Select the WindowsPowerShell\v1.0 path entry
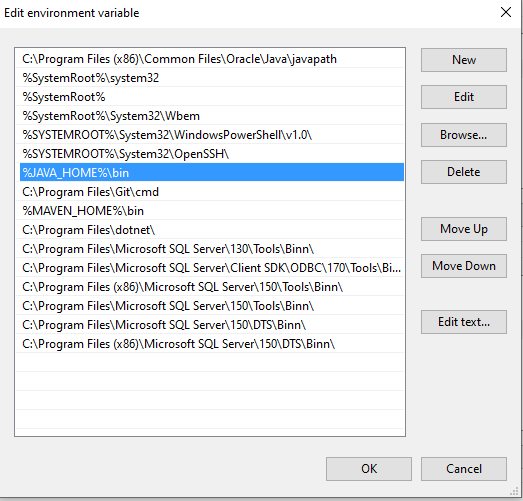Screen dimensions: 523x501 point(211,135)
